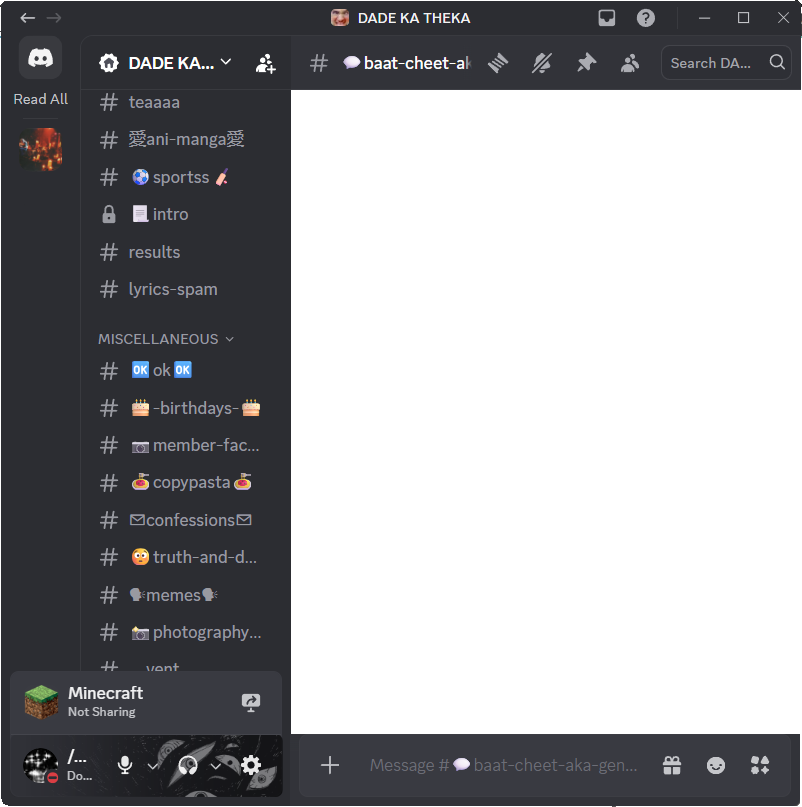Click the Read All button
802x807 pixels.
[41, 99]
